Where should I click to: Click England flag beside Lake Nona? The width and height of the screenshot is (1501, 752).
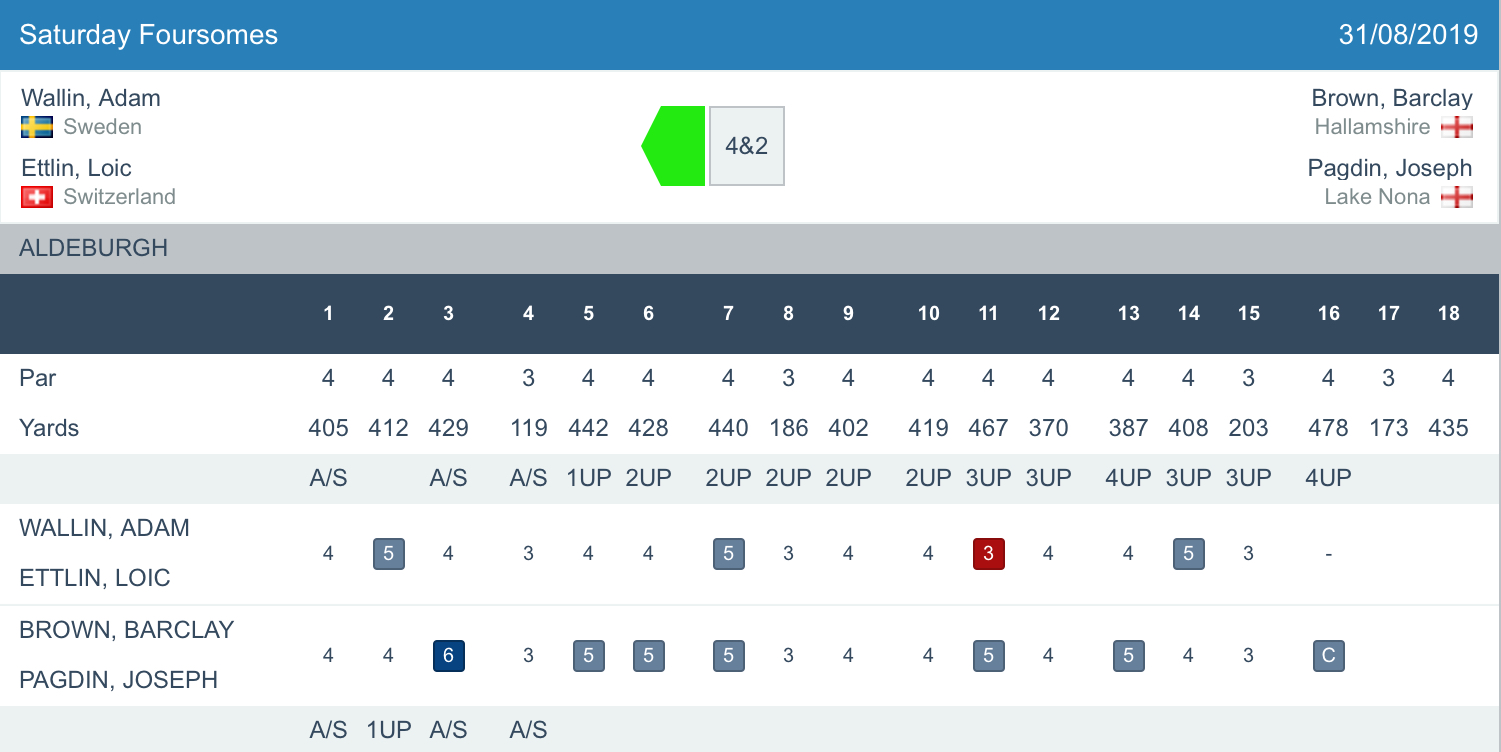(1457, 197)
